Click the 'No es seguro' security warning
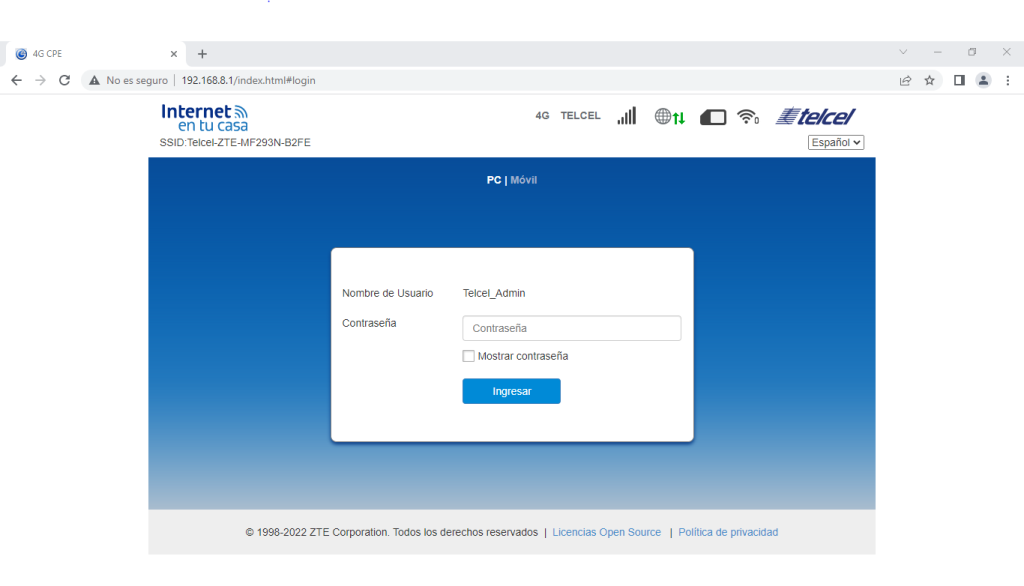1024x586 pixels. 129,80
